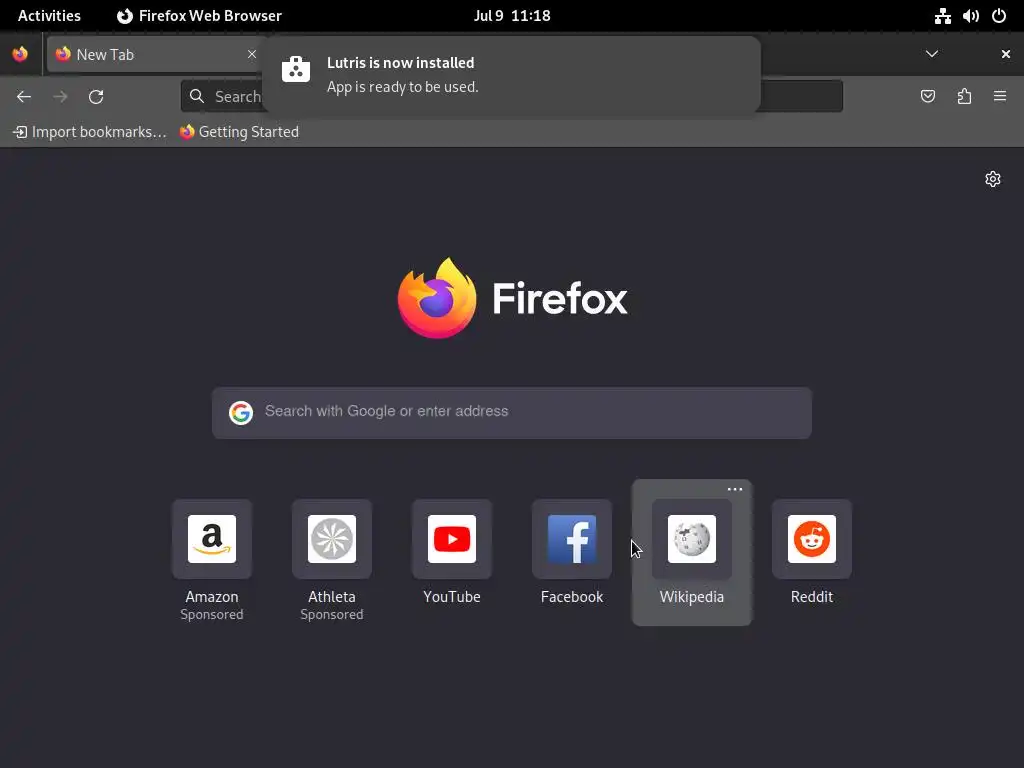The height and width of the screenshot is (768, 1024).
Task: Open the Lutris is now installed notification
Action: (511, 75)
